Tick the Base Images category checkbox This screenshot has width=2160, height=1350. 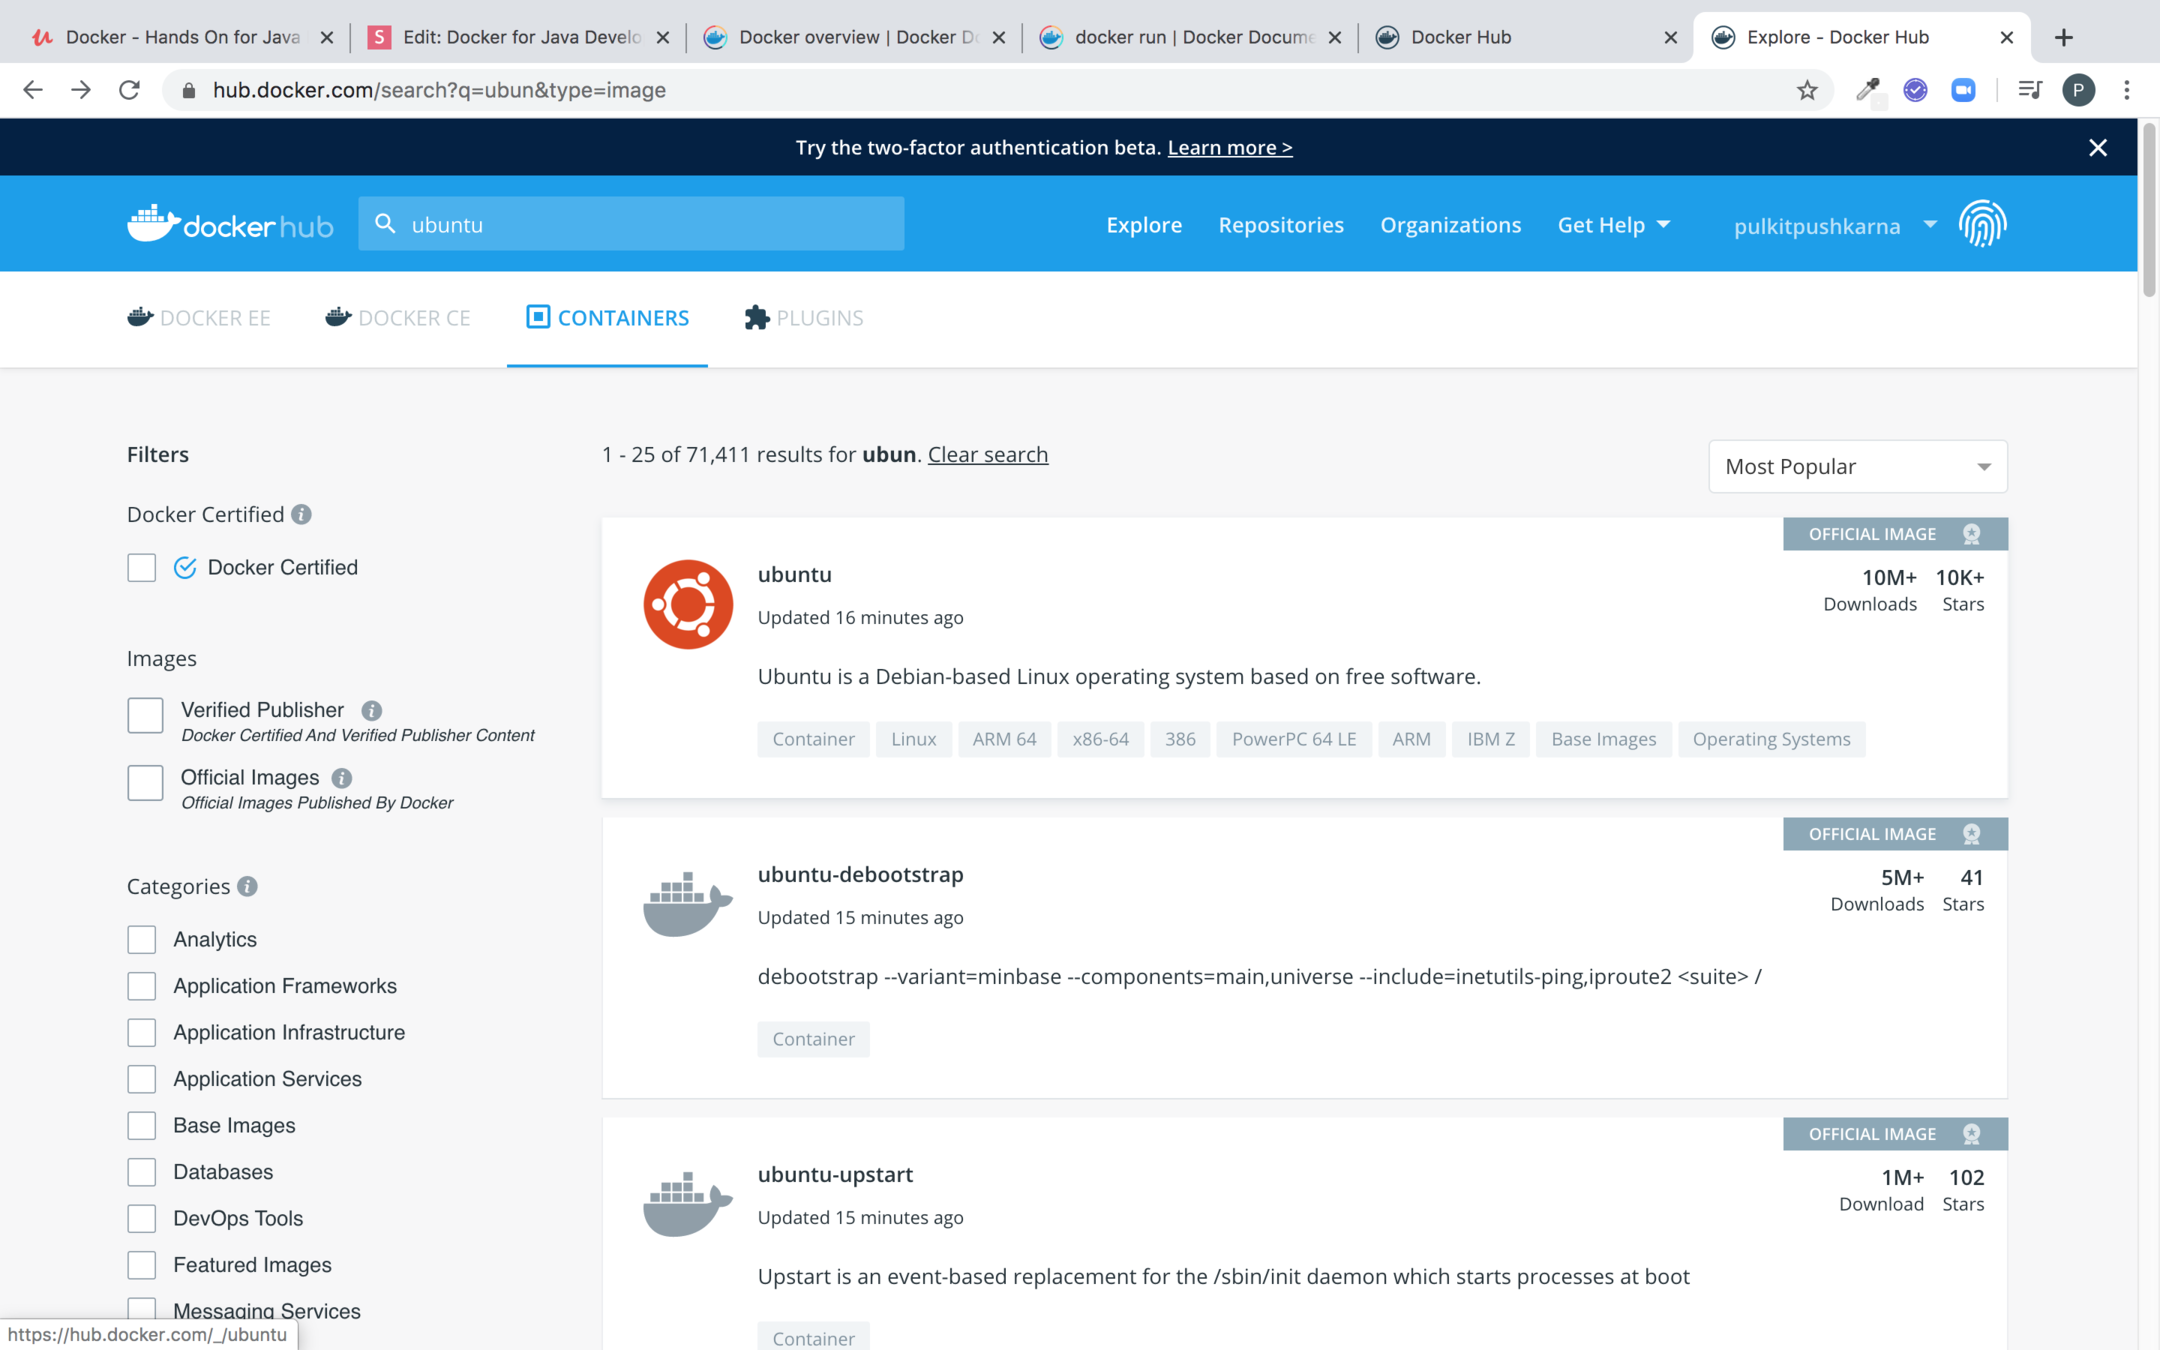tap(142, 1125)
